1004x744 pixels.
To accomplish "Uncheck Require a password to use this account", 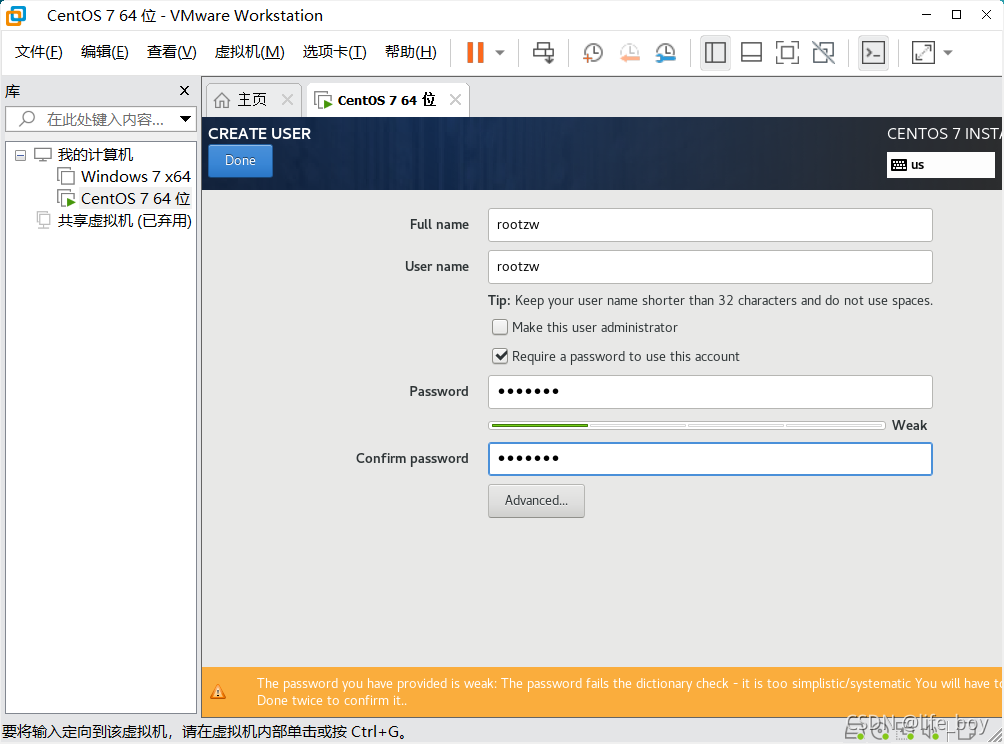I will click(x=500, y=356).
